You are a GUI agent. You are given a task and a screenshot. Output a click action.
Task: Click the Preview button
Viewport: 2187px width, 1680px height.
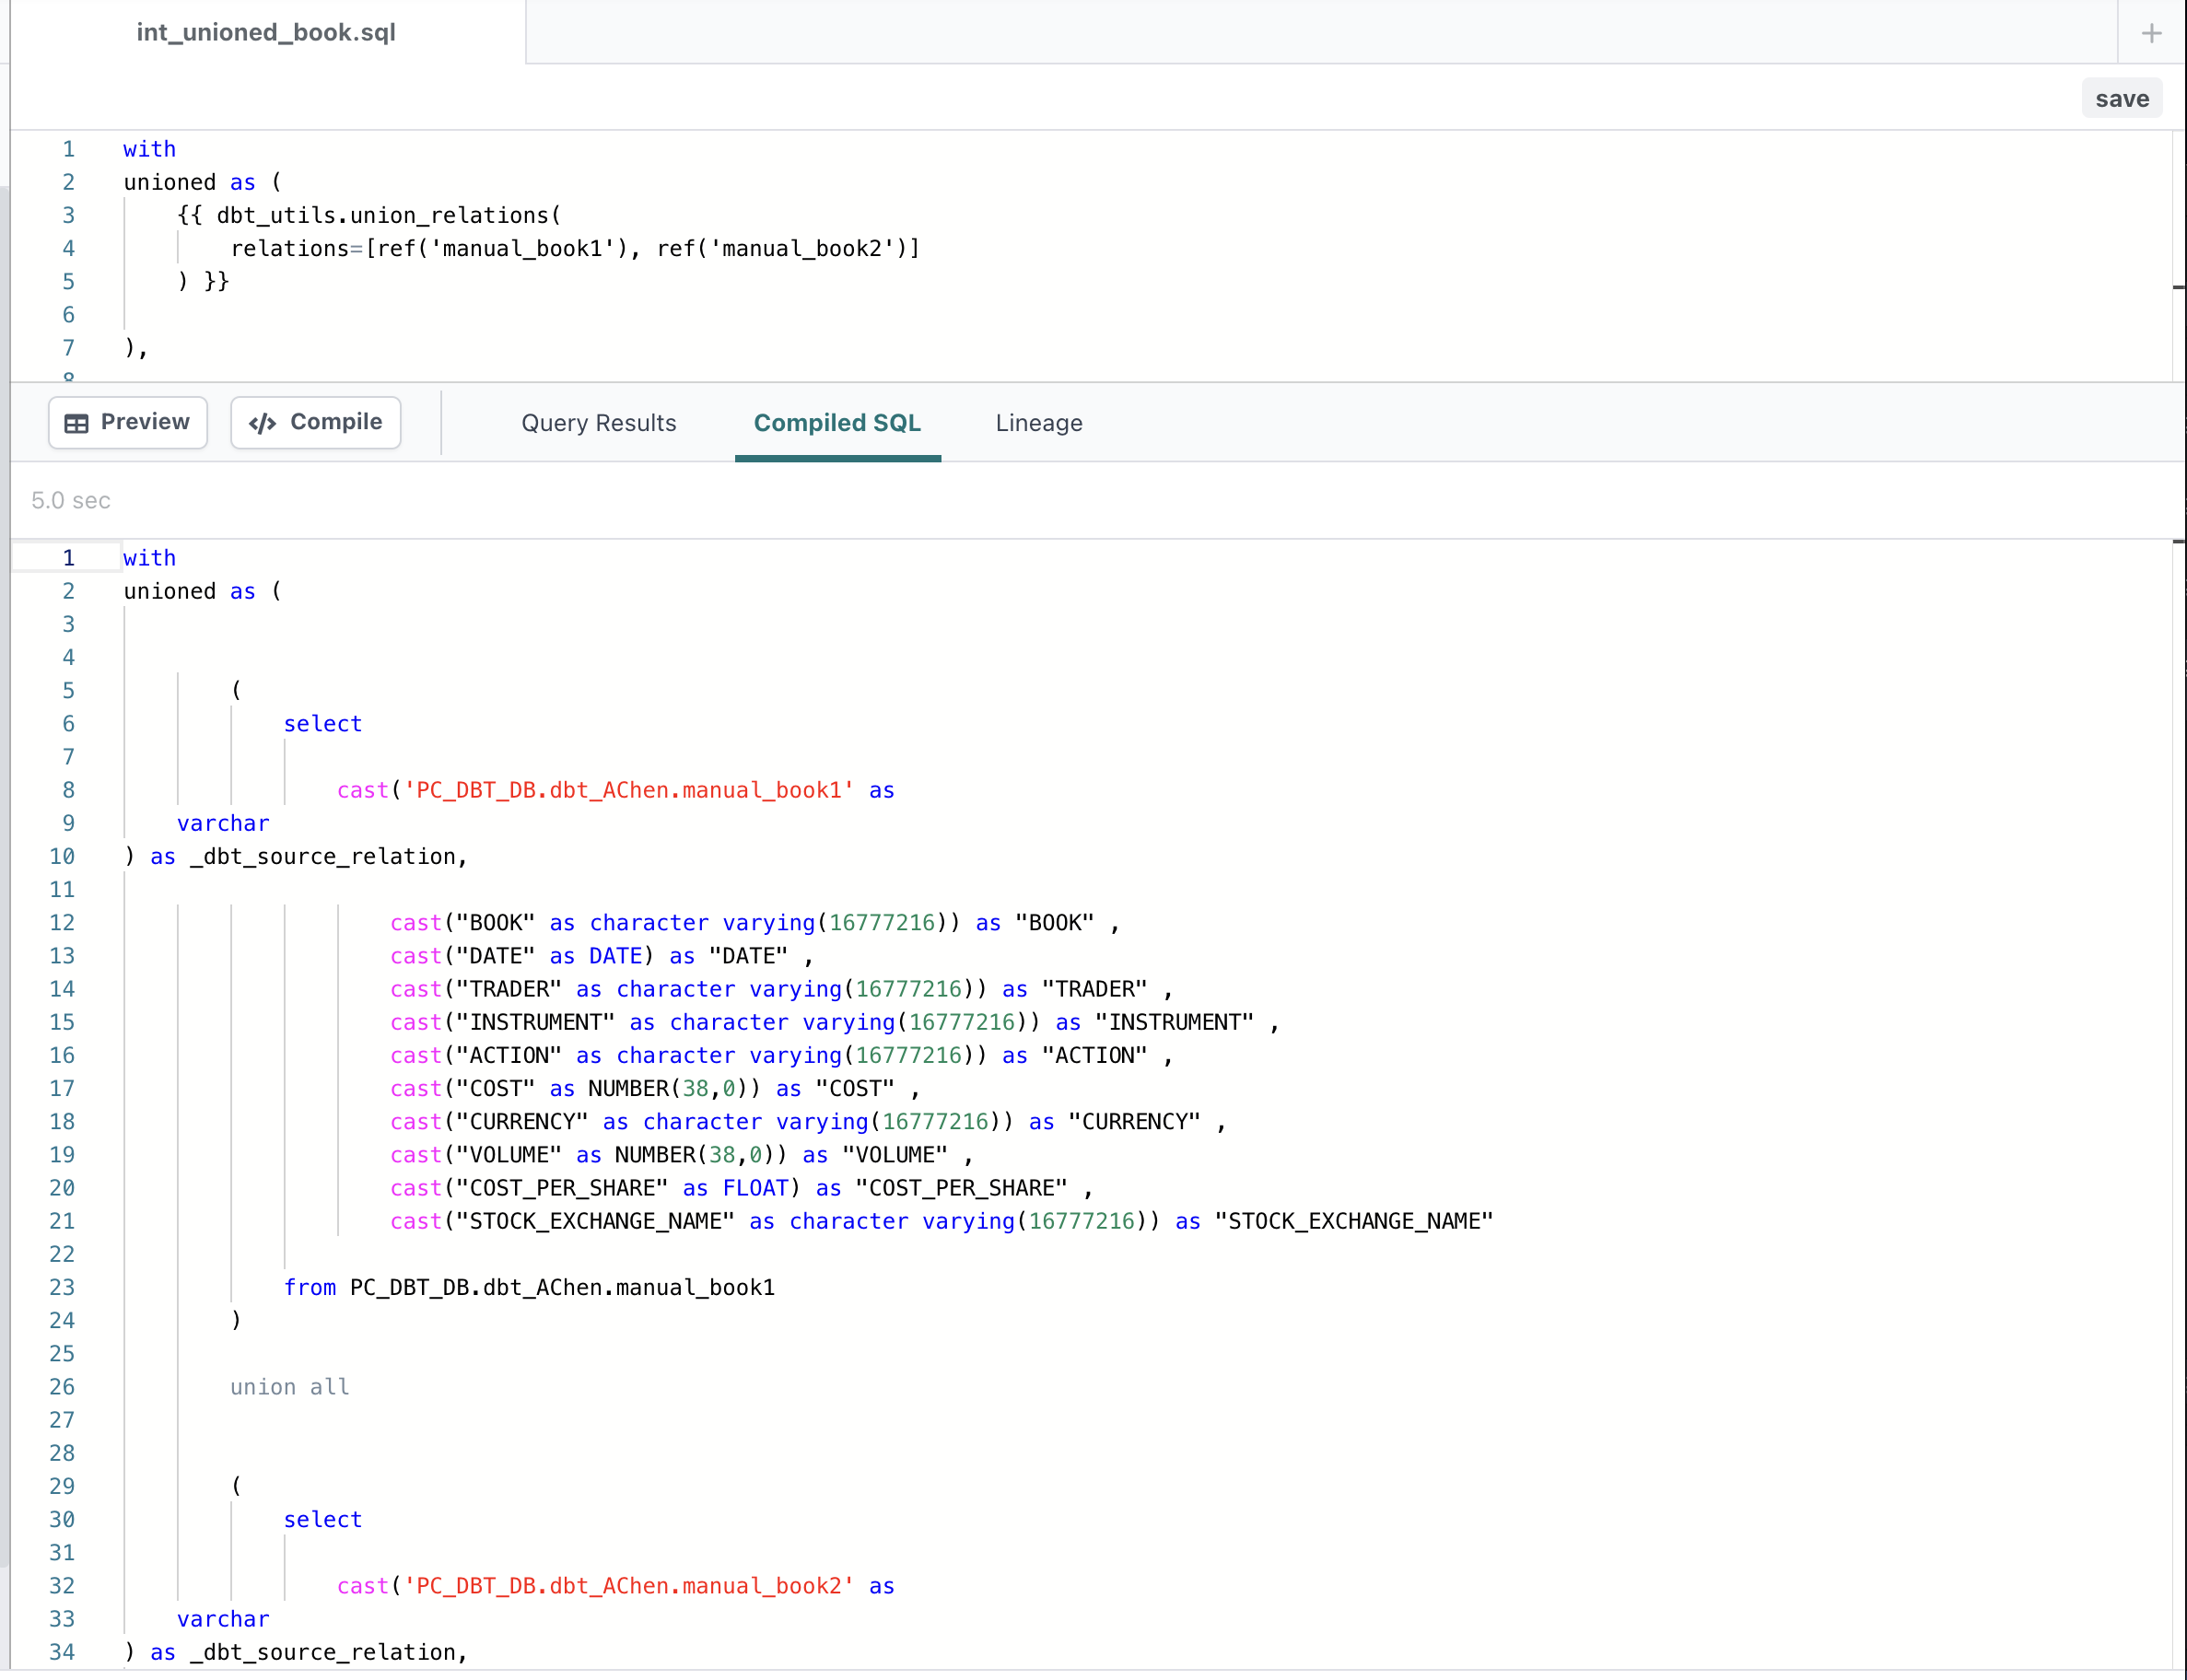(128, 422)
